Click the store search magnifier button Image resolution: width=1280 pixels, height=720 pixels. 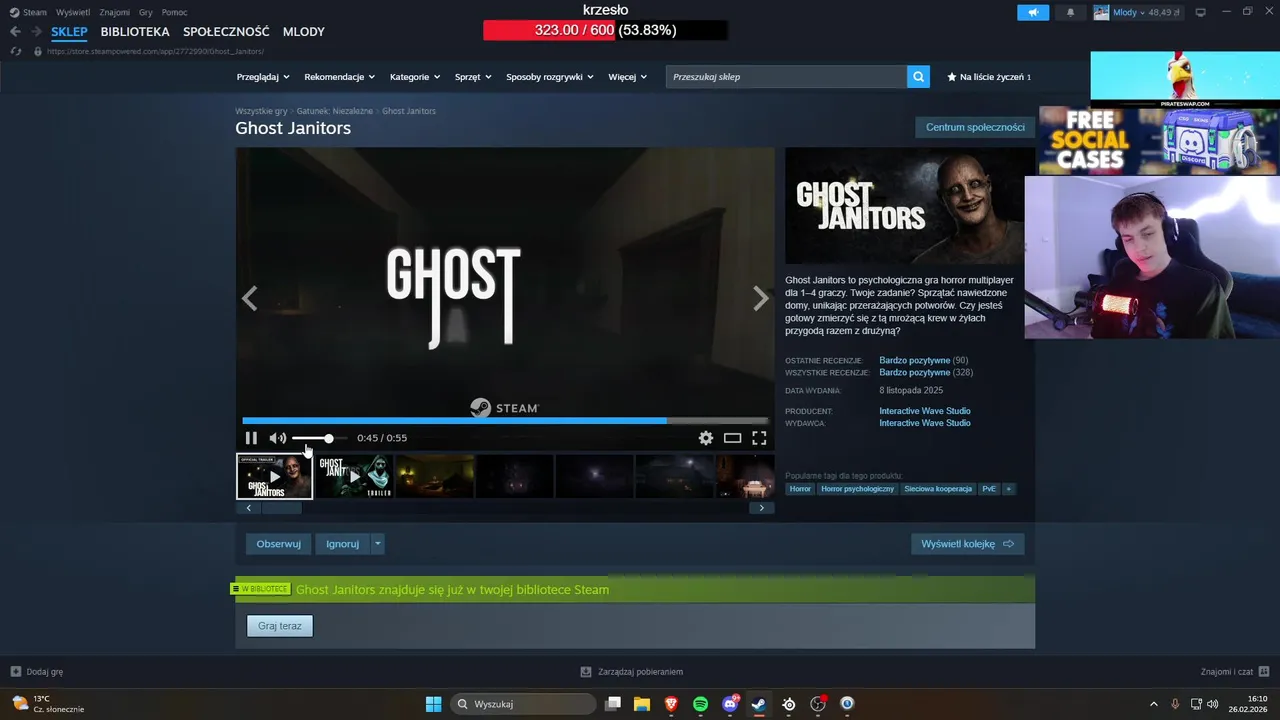click(918, 77)
